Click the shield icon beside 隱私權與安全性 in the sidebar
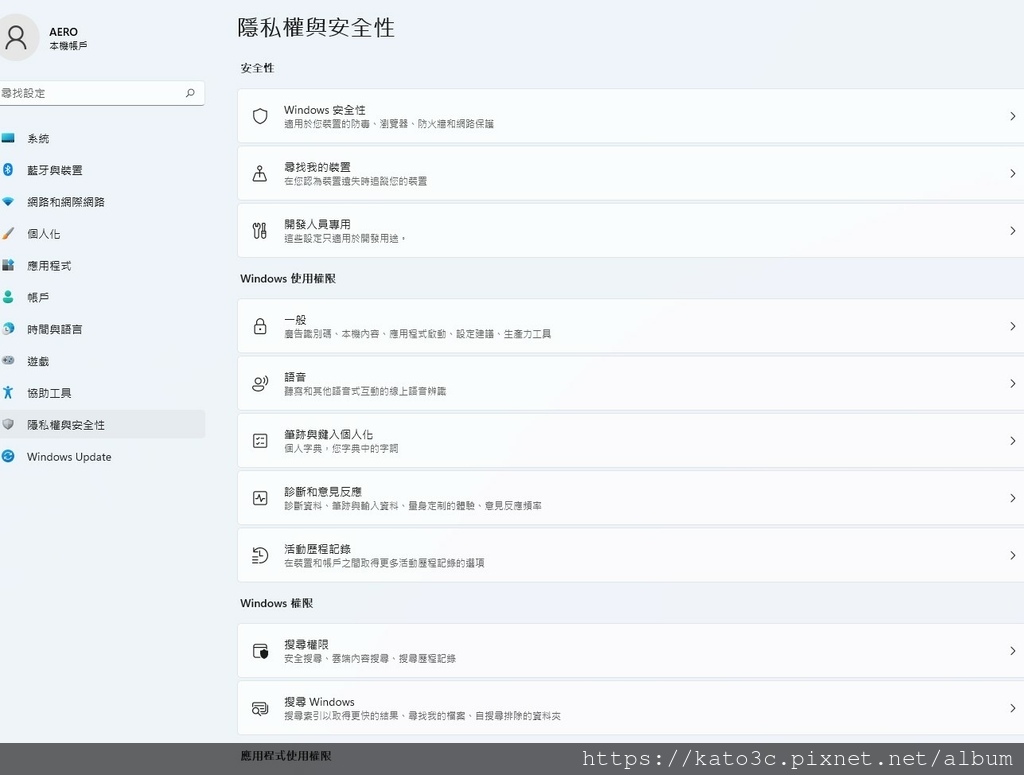Viewport: 1024px width, 775px height. point(8,424)
